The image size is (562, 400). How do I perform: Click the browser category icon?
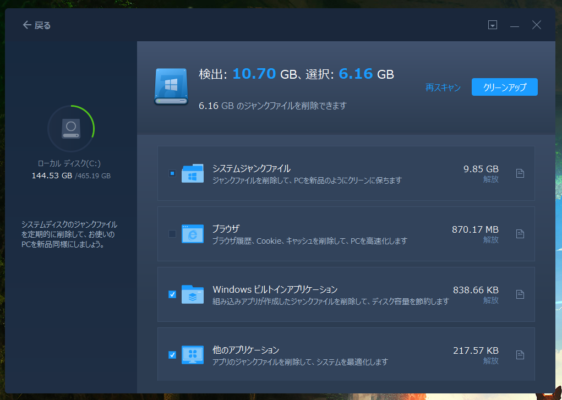[x=192, y=234]
